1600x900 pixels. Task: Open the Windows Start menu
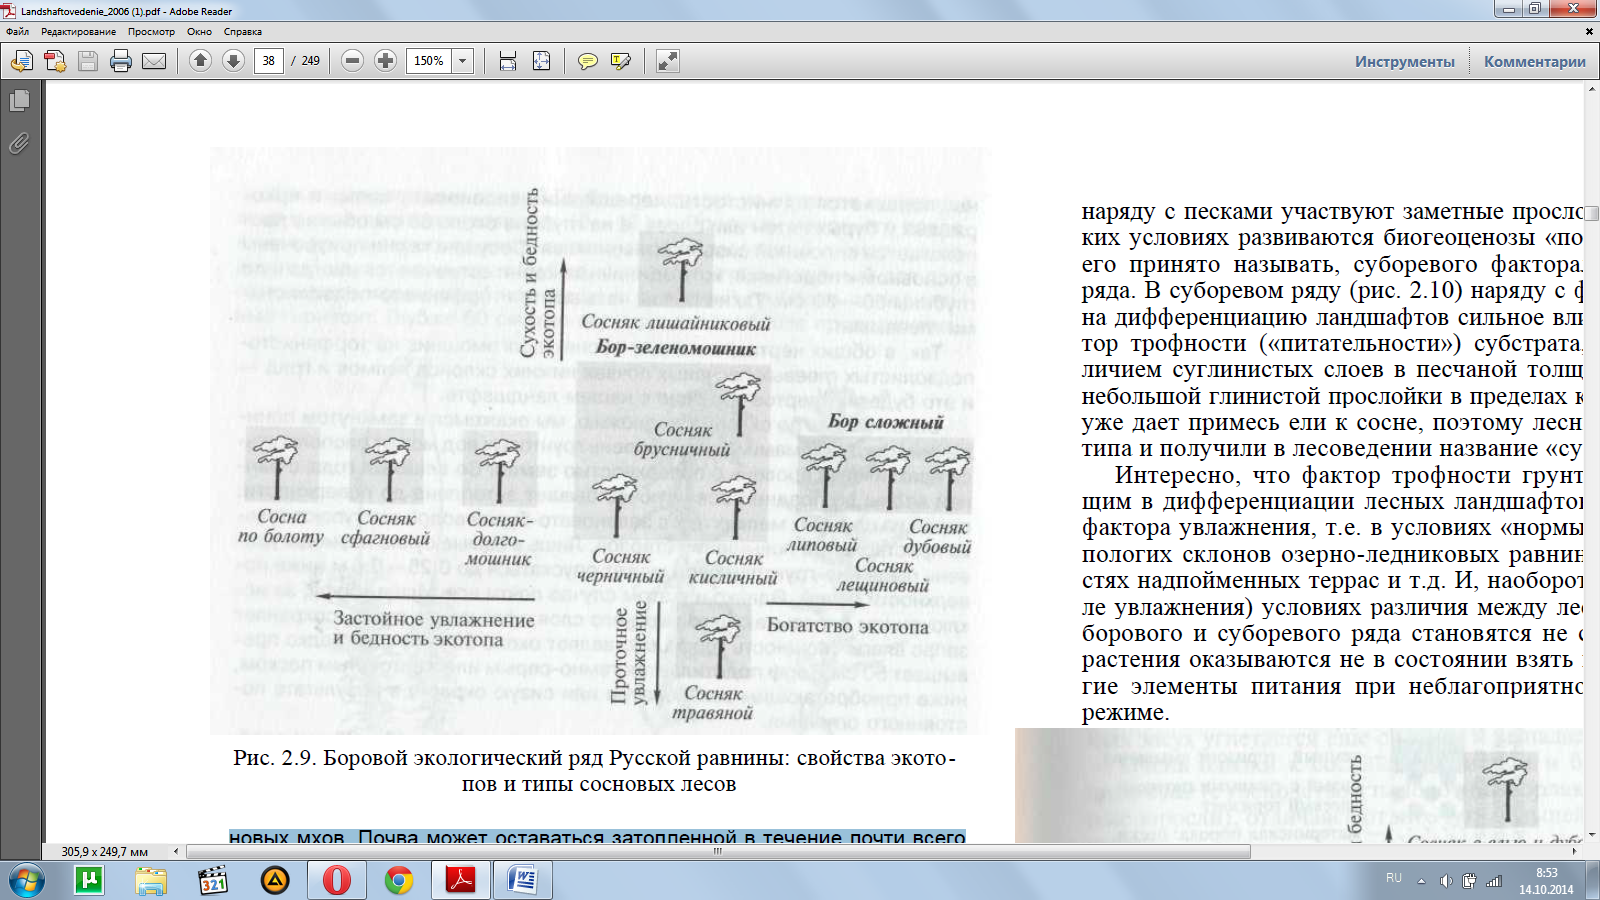[x=27, y=881]
